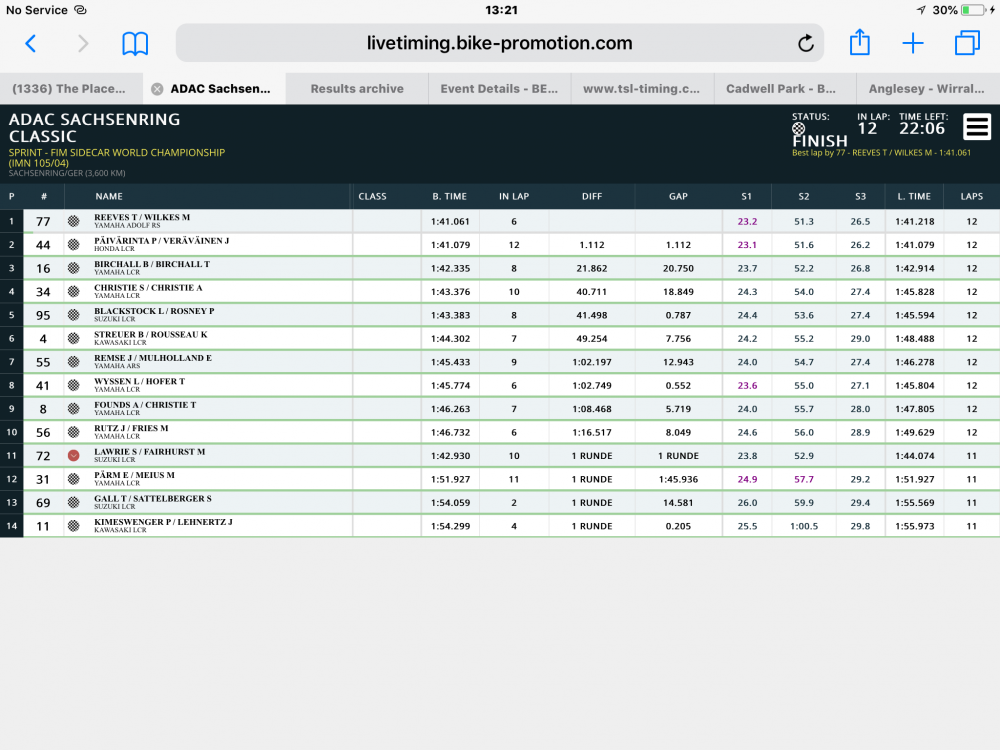The image size is (1000, 750).
Task: Click the ADAC SACHSENRING CLASSIC title
Action: [x=94, y=128]
